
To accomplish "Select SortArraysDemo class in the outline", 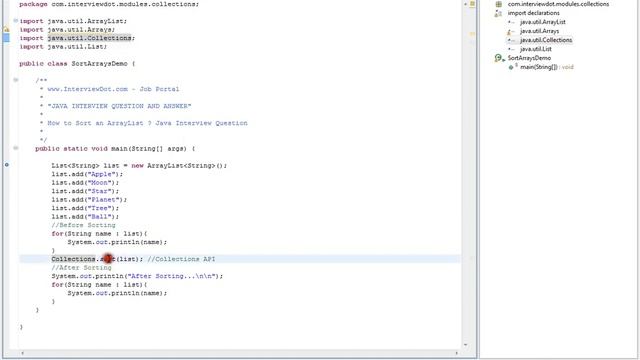I will (x=529, y=58).
